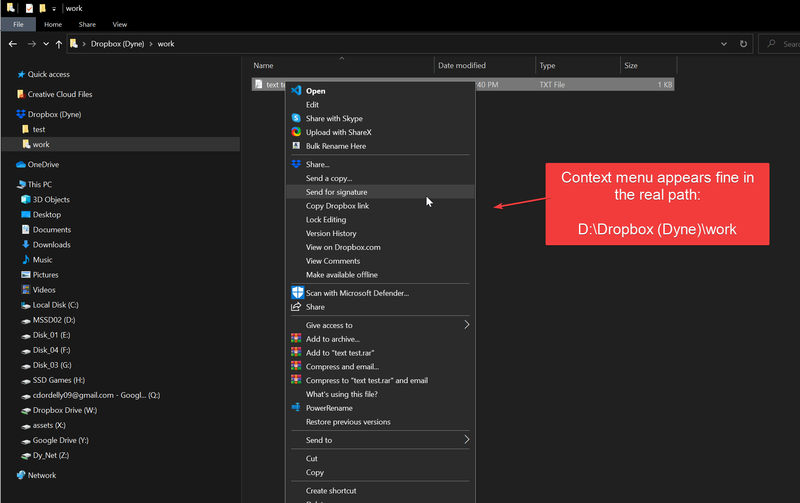Viewport: 800px width, 503px height.
Task: Choose Send for signature menu entry
Action: 336,191
